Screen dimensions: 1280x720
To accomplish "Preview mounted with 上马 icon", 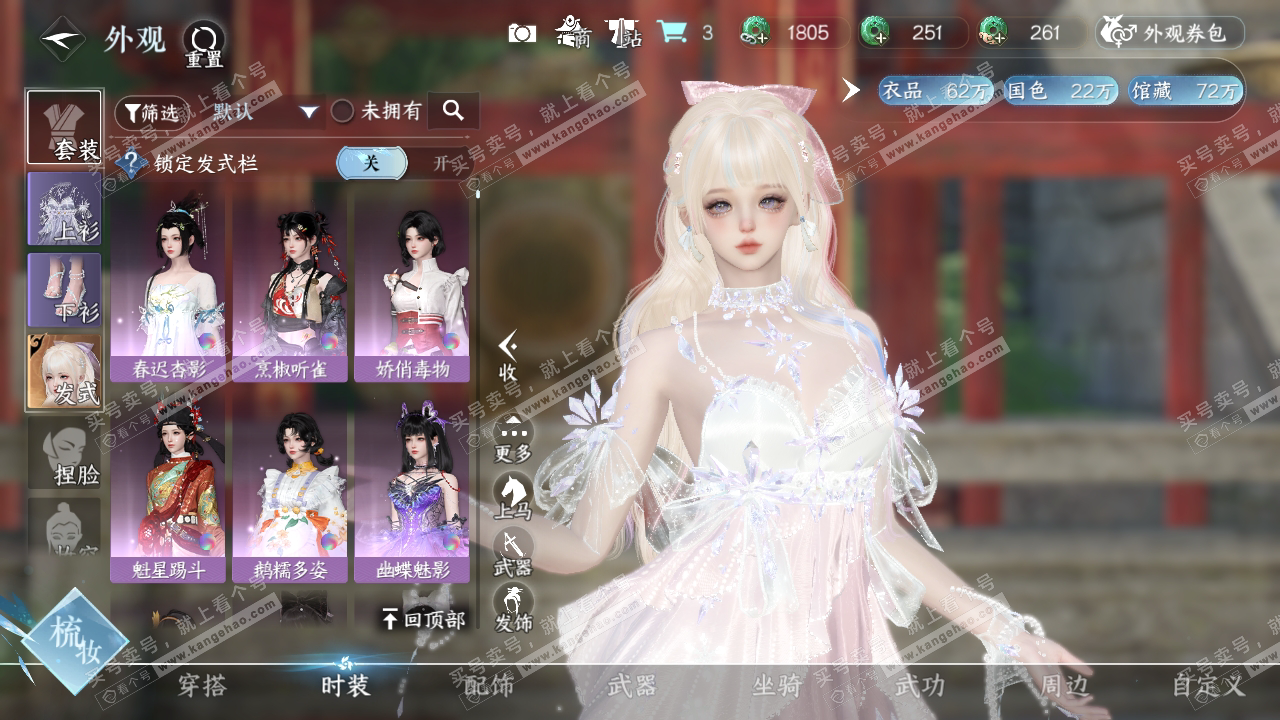I will coord(513,496).
